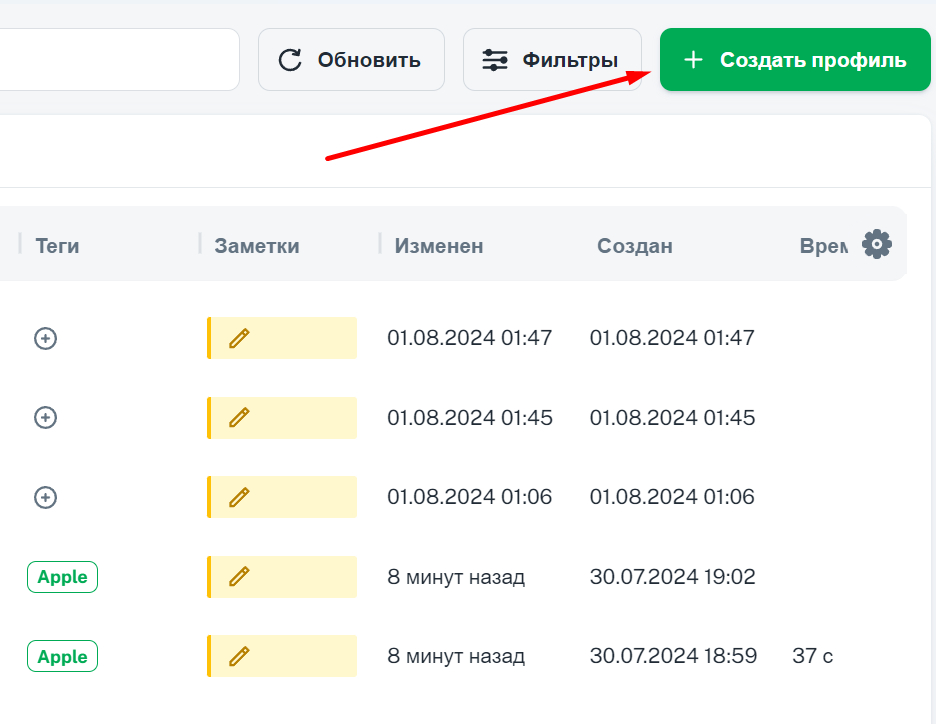Select created date 01.08.2024 01:45

pos(672,418)
